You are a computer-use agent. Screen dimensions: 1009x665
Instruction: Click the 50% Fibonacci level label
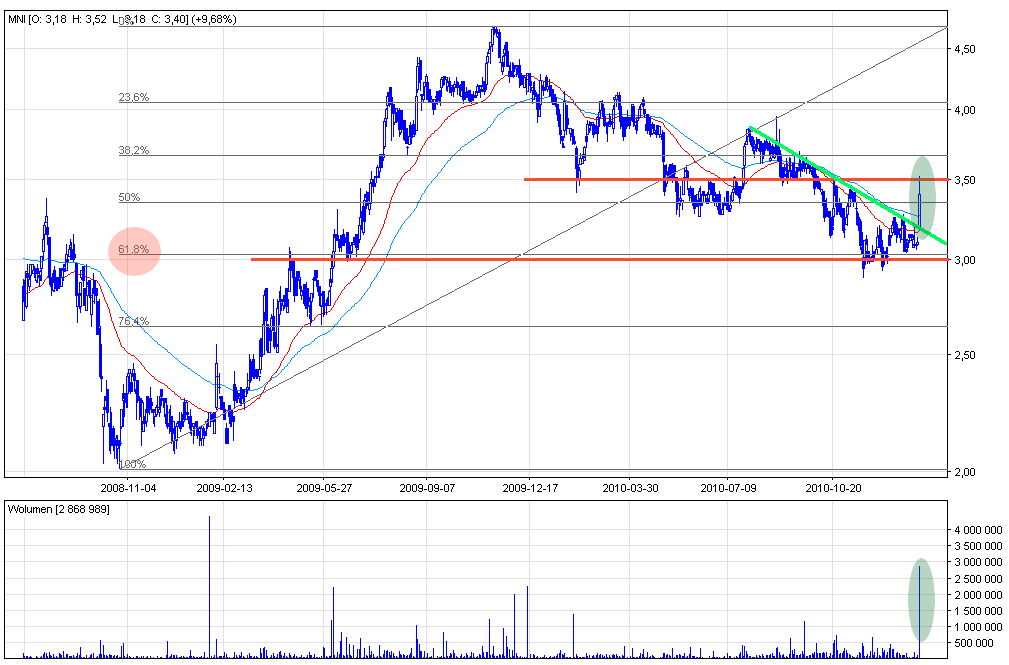point(129,197)
